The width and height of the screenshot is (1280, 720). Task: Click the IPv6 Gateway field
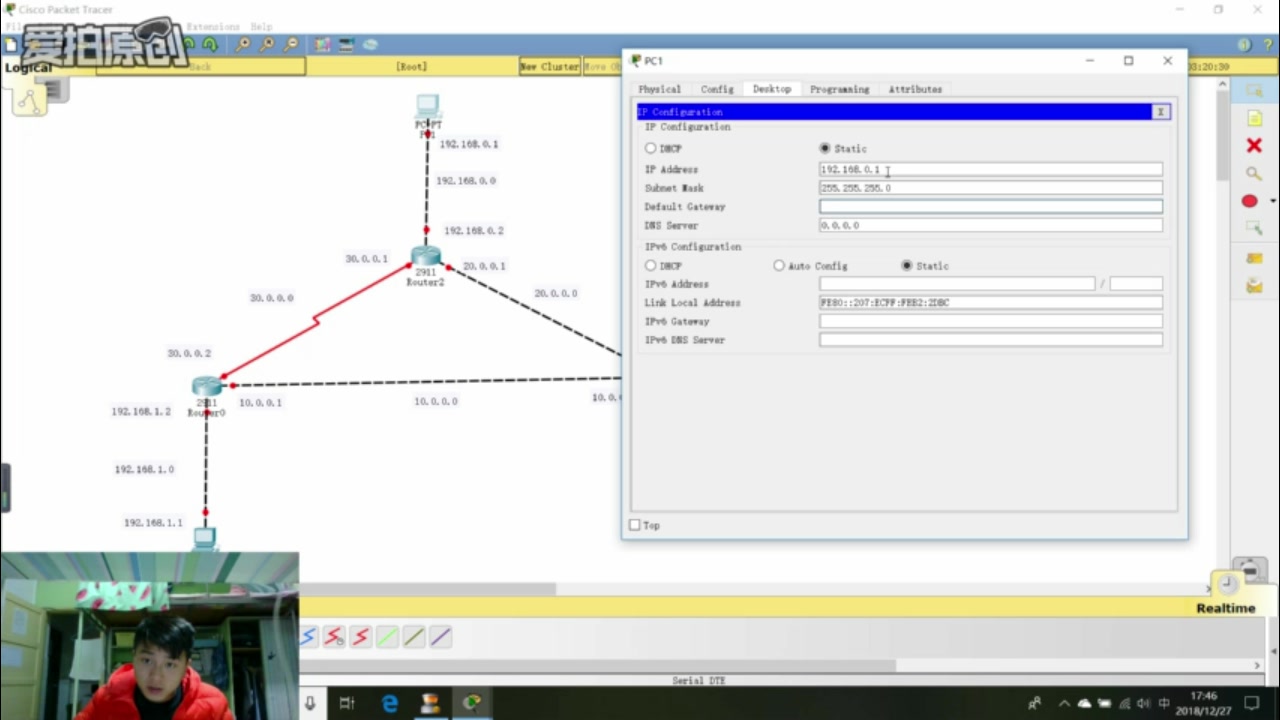pos(991,321)
